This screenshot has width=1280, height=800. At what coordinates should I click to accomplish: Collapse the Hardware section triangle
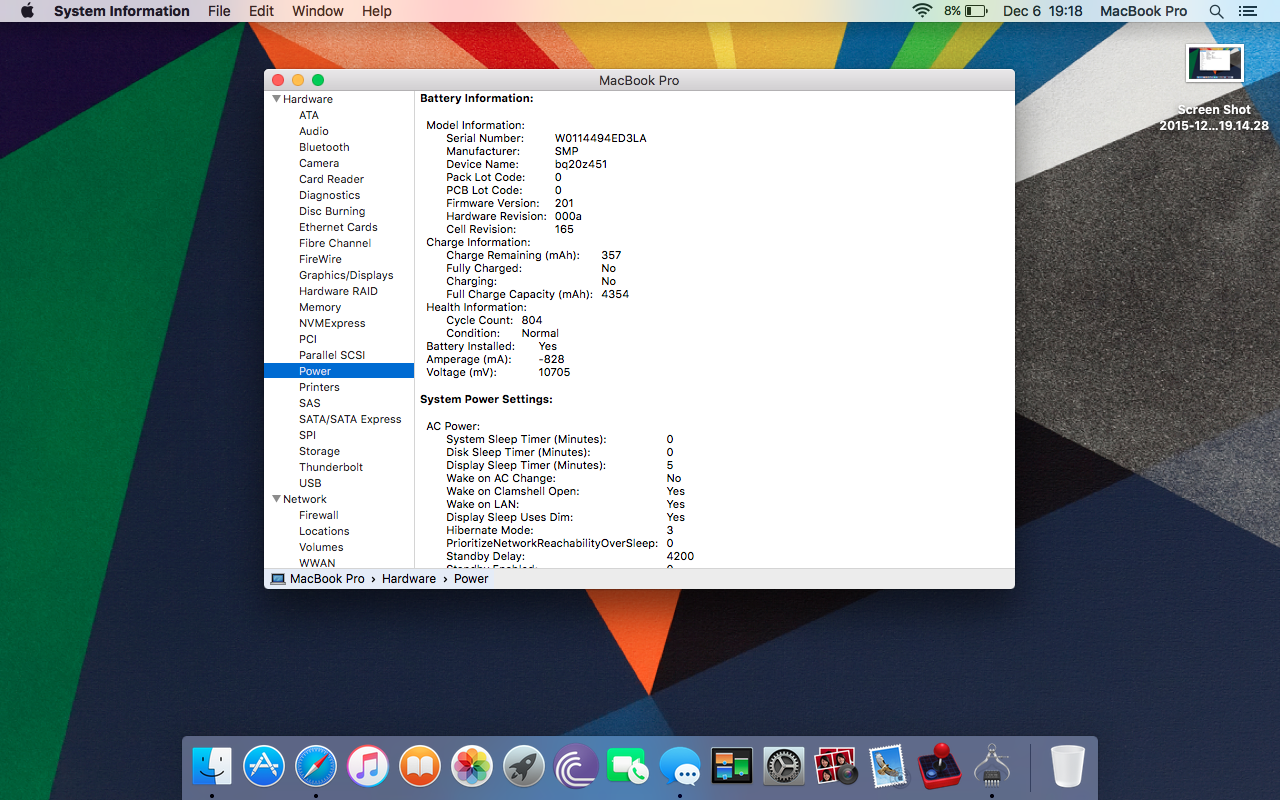(276, 99)
